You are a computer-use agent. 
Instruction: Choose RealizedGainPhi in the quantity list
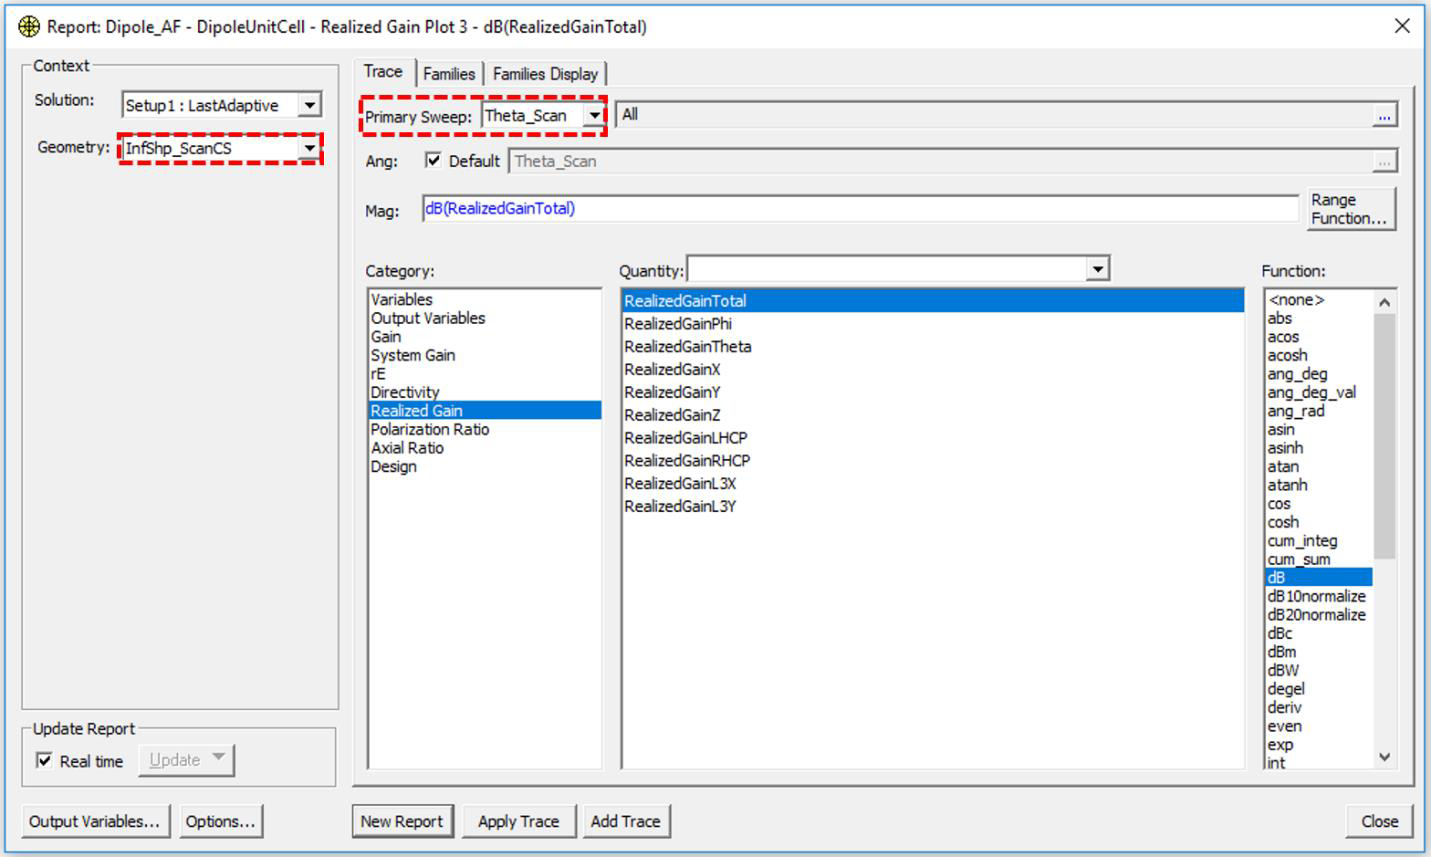point(678,324)
